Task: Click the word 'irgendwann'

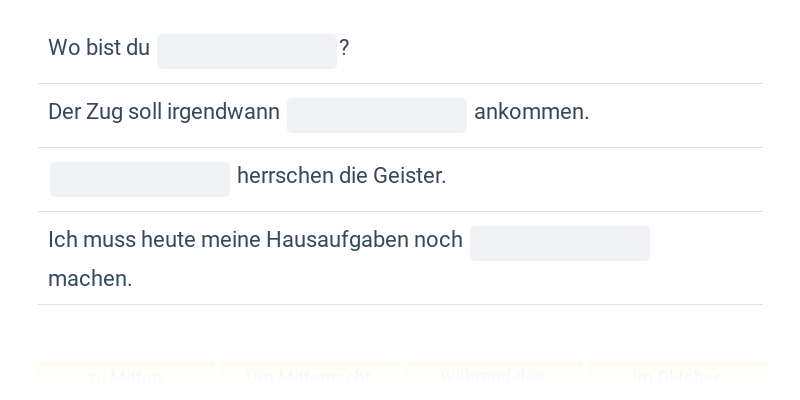Action: click(x=223, y=112)
